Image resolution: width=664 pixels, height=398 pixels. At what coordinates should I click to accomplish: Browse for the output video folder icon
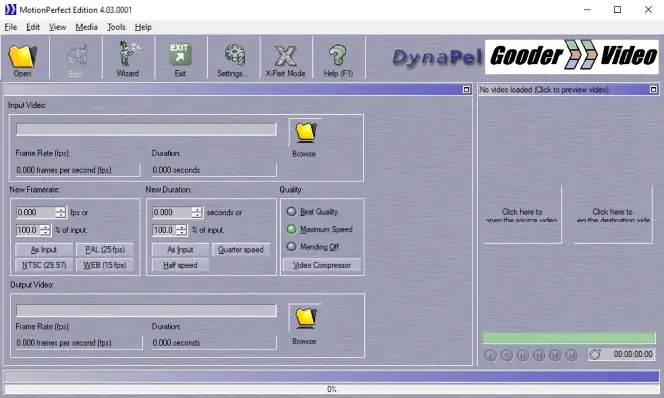(305, 318)
